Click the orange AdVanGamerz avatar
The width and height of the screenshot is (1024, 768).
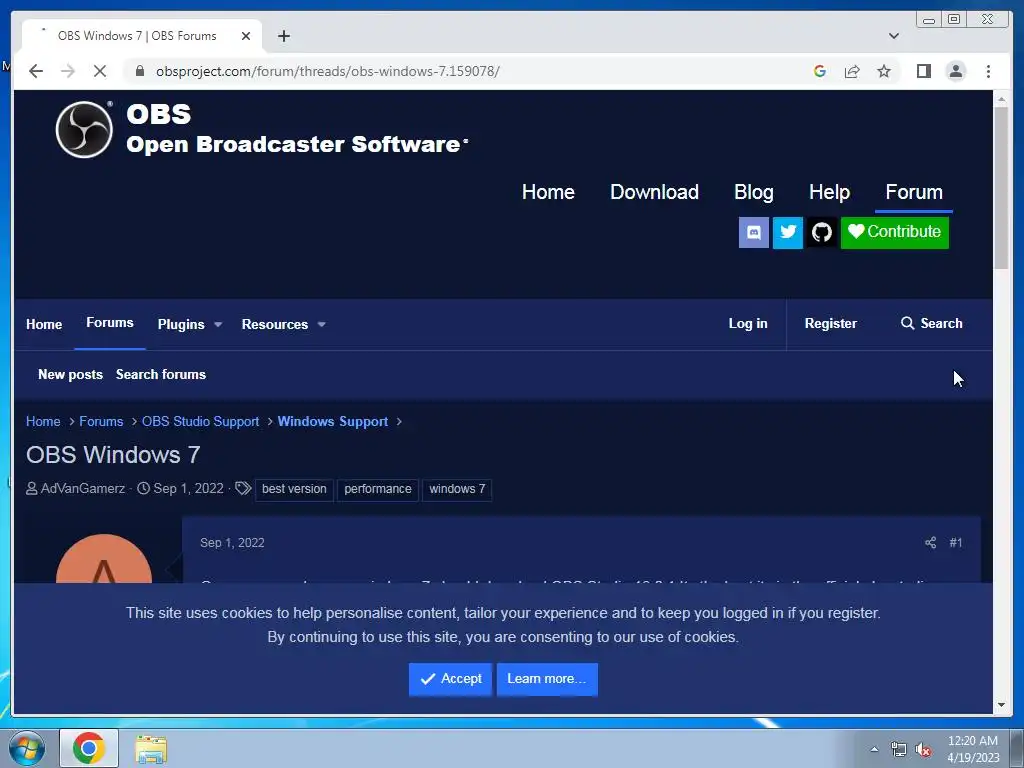click(x=104, y=559)
